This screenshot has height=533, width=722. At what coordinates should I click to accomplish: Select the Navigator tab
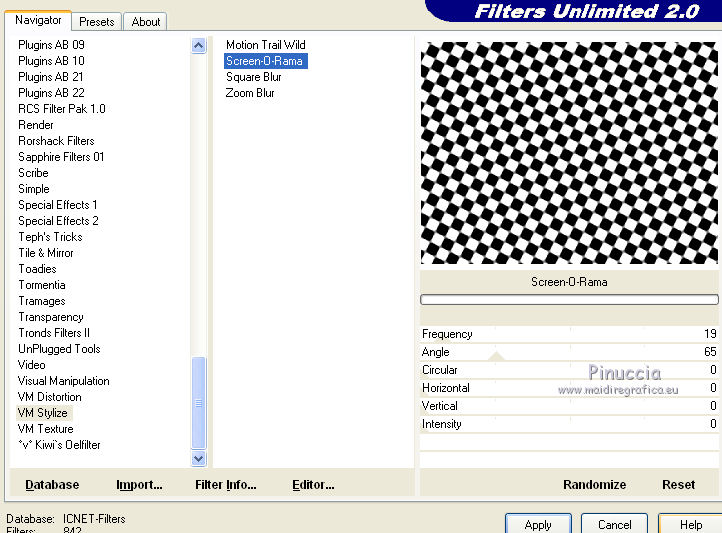tap(38, 20)
